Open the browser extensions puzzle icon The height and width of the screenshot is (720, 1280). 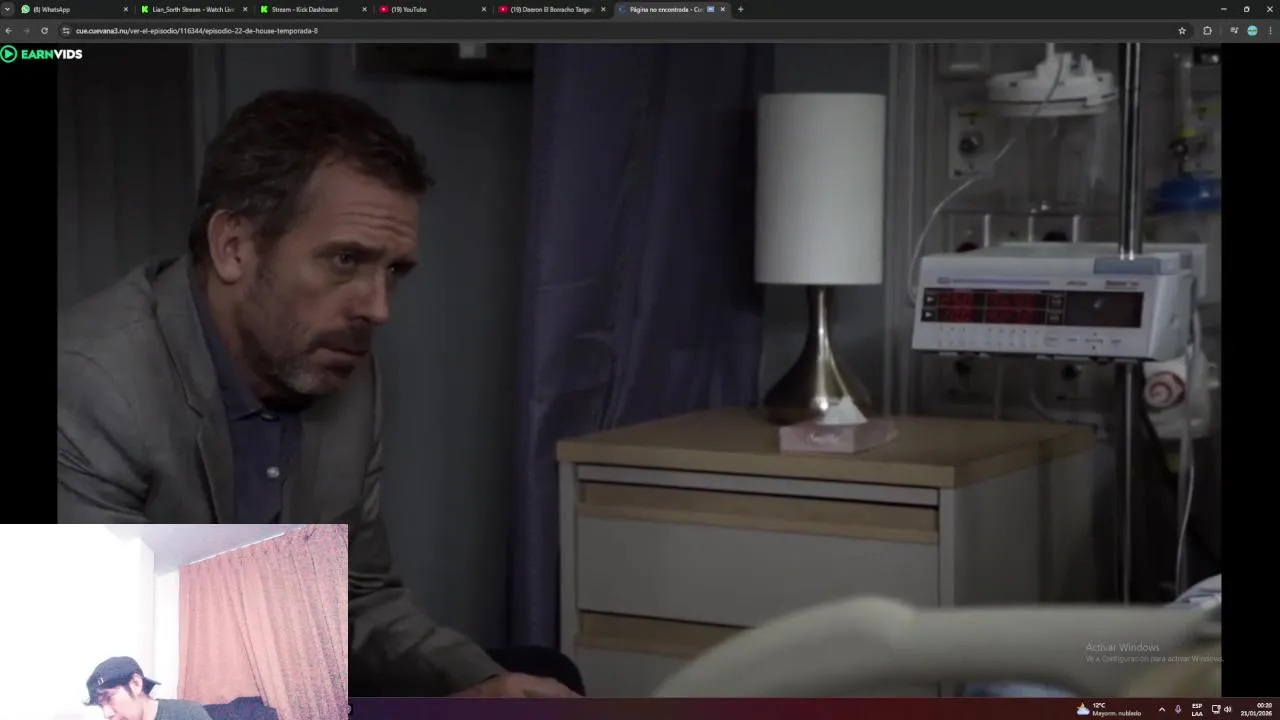point(1207,31)
